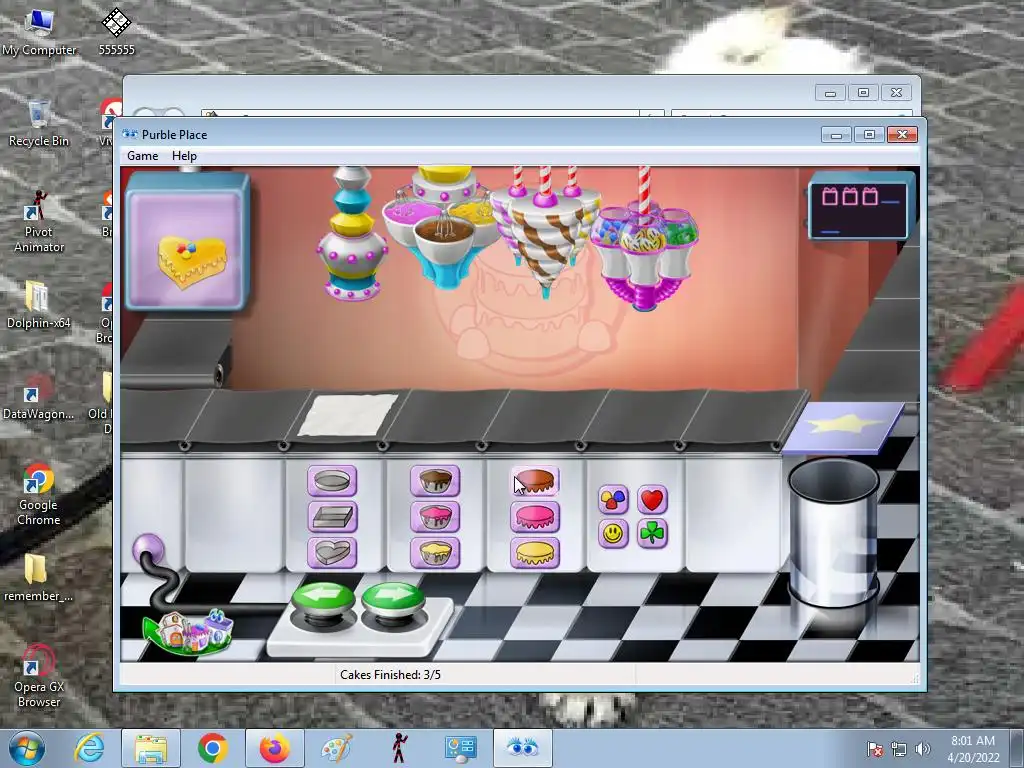
Task: Close the Purble Place window
Action: point(903,135)
